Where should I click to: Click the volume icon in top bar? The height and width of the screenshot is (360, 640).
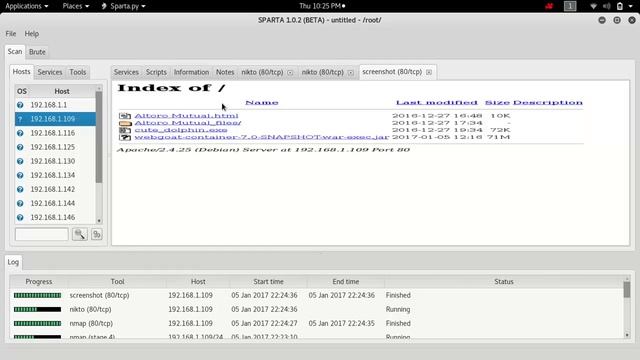click(607, 6)
